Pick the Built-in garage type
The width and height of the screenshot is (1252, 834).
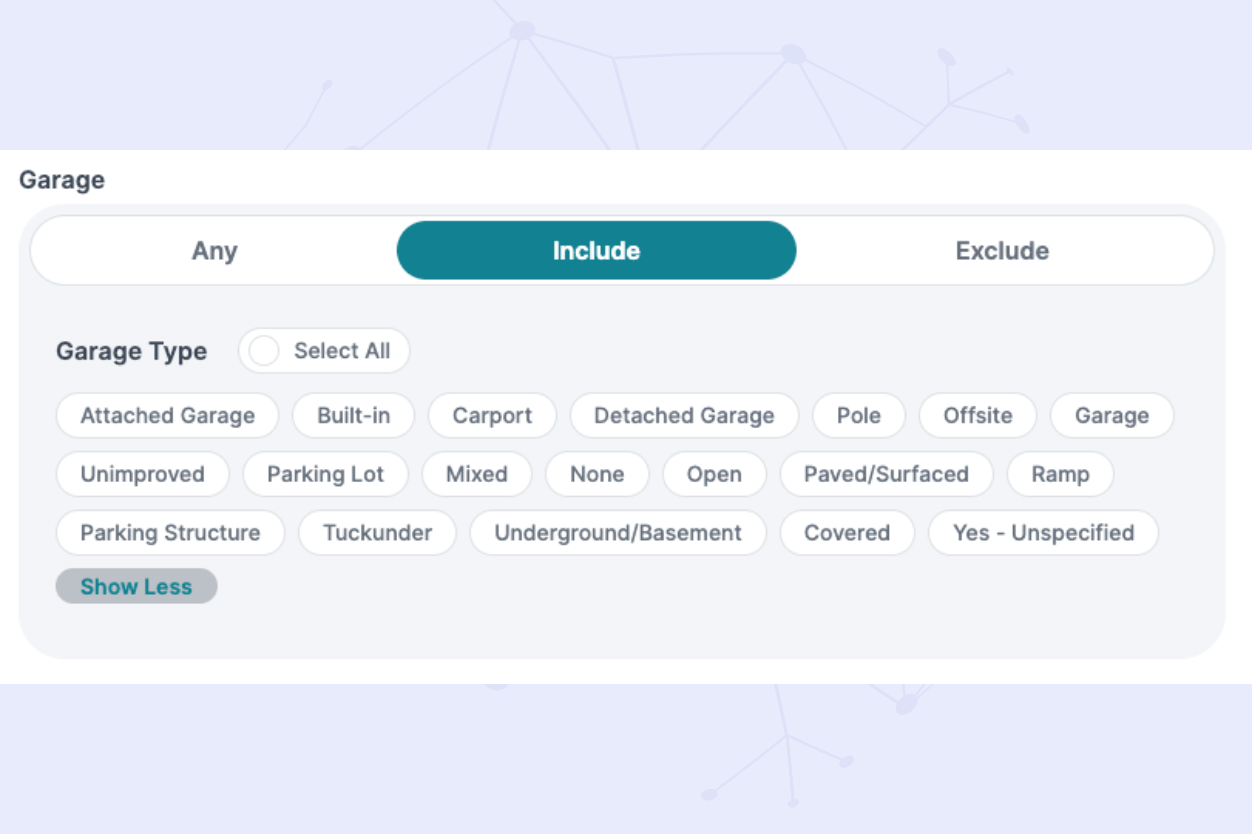tap(353, 416)
